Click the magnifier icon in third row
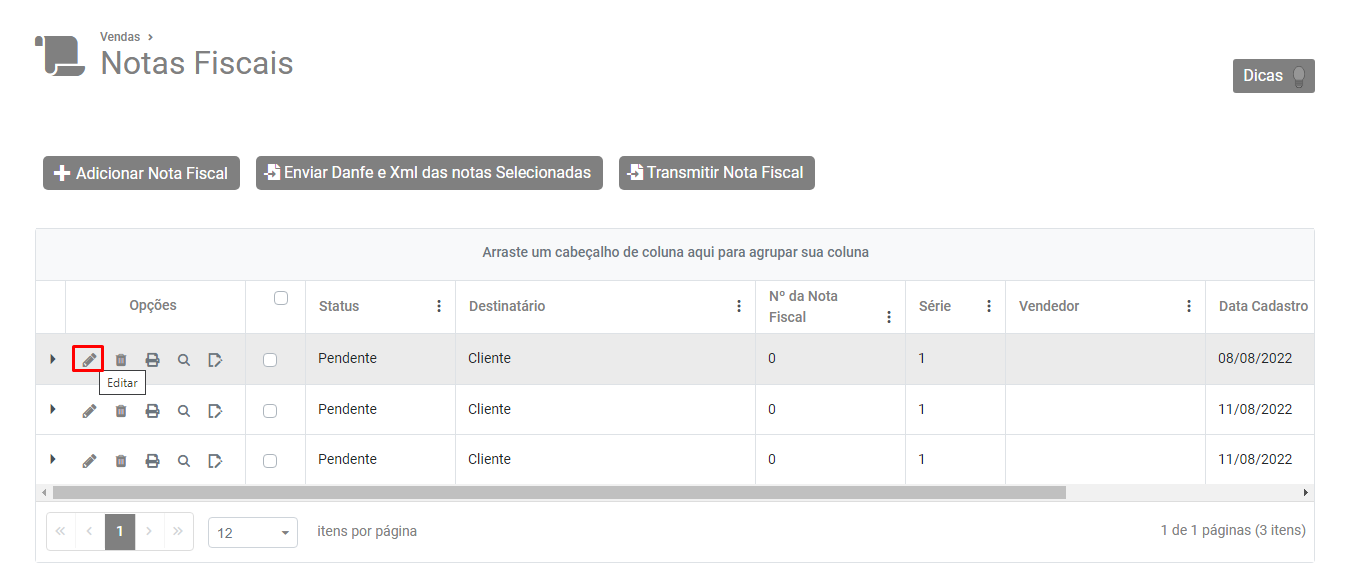Image resolution: width=1367 pixels, height=584 pixels. 184,460
